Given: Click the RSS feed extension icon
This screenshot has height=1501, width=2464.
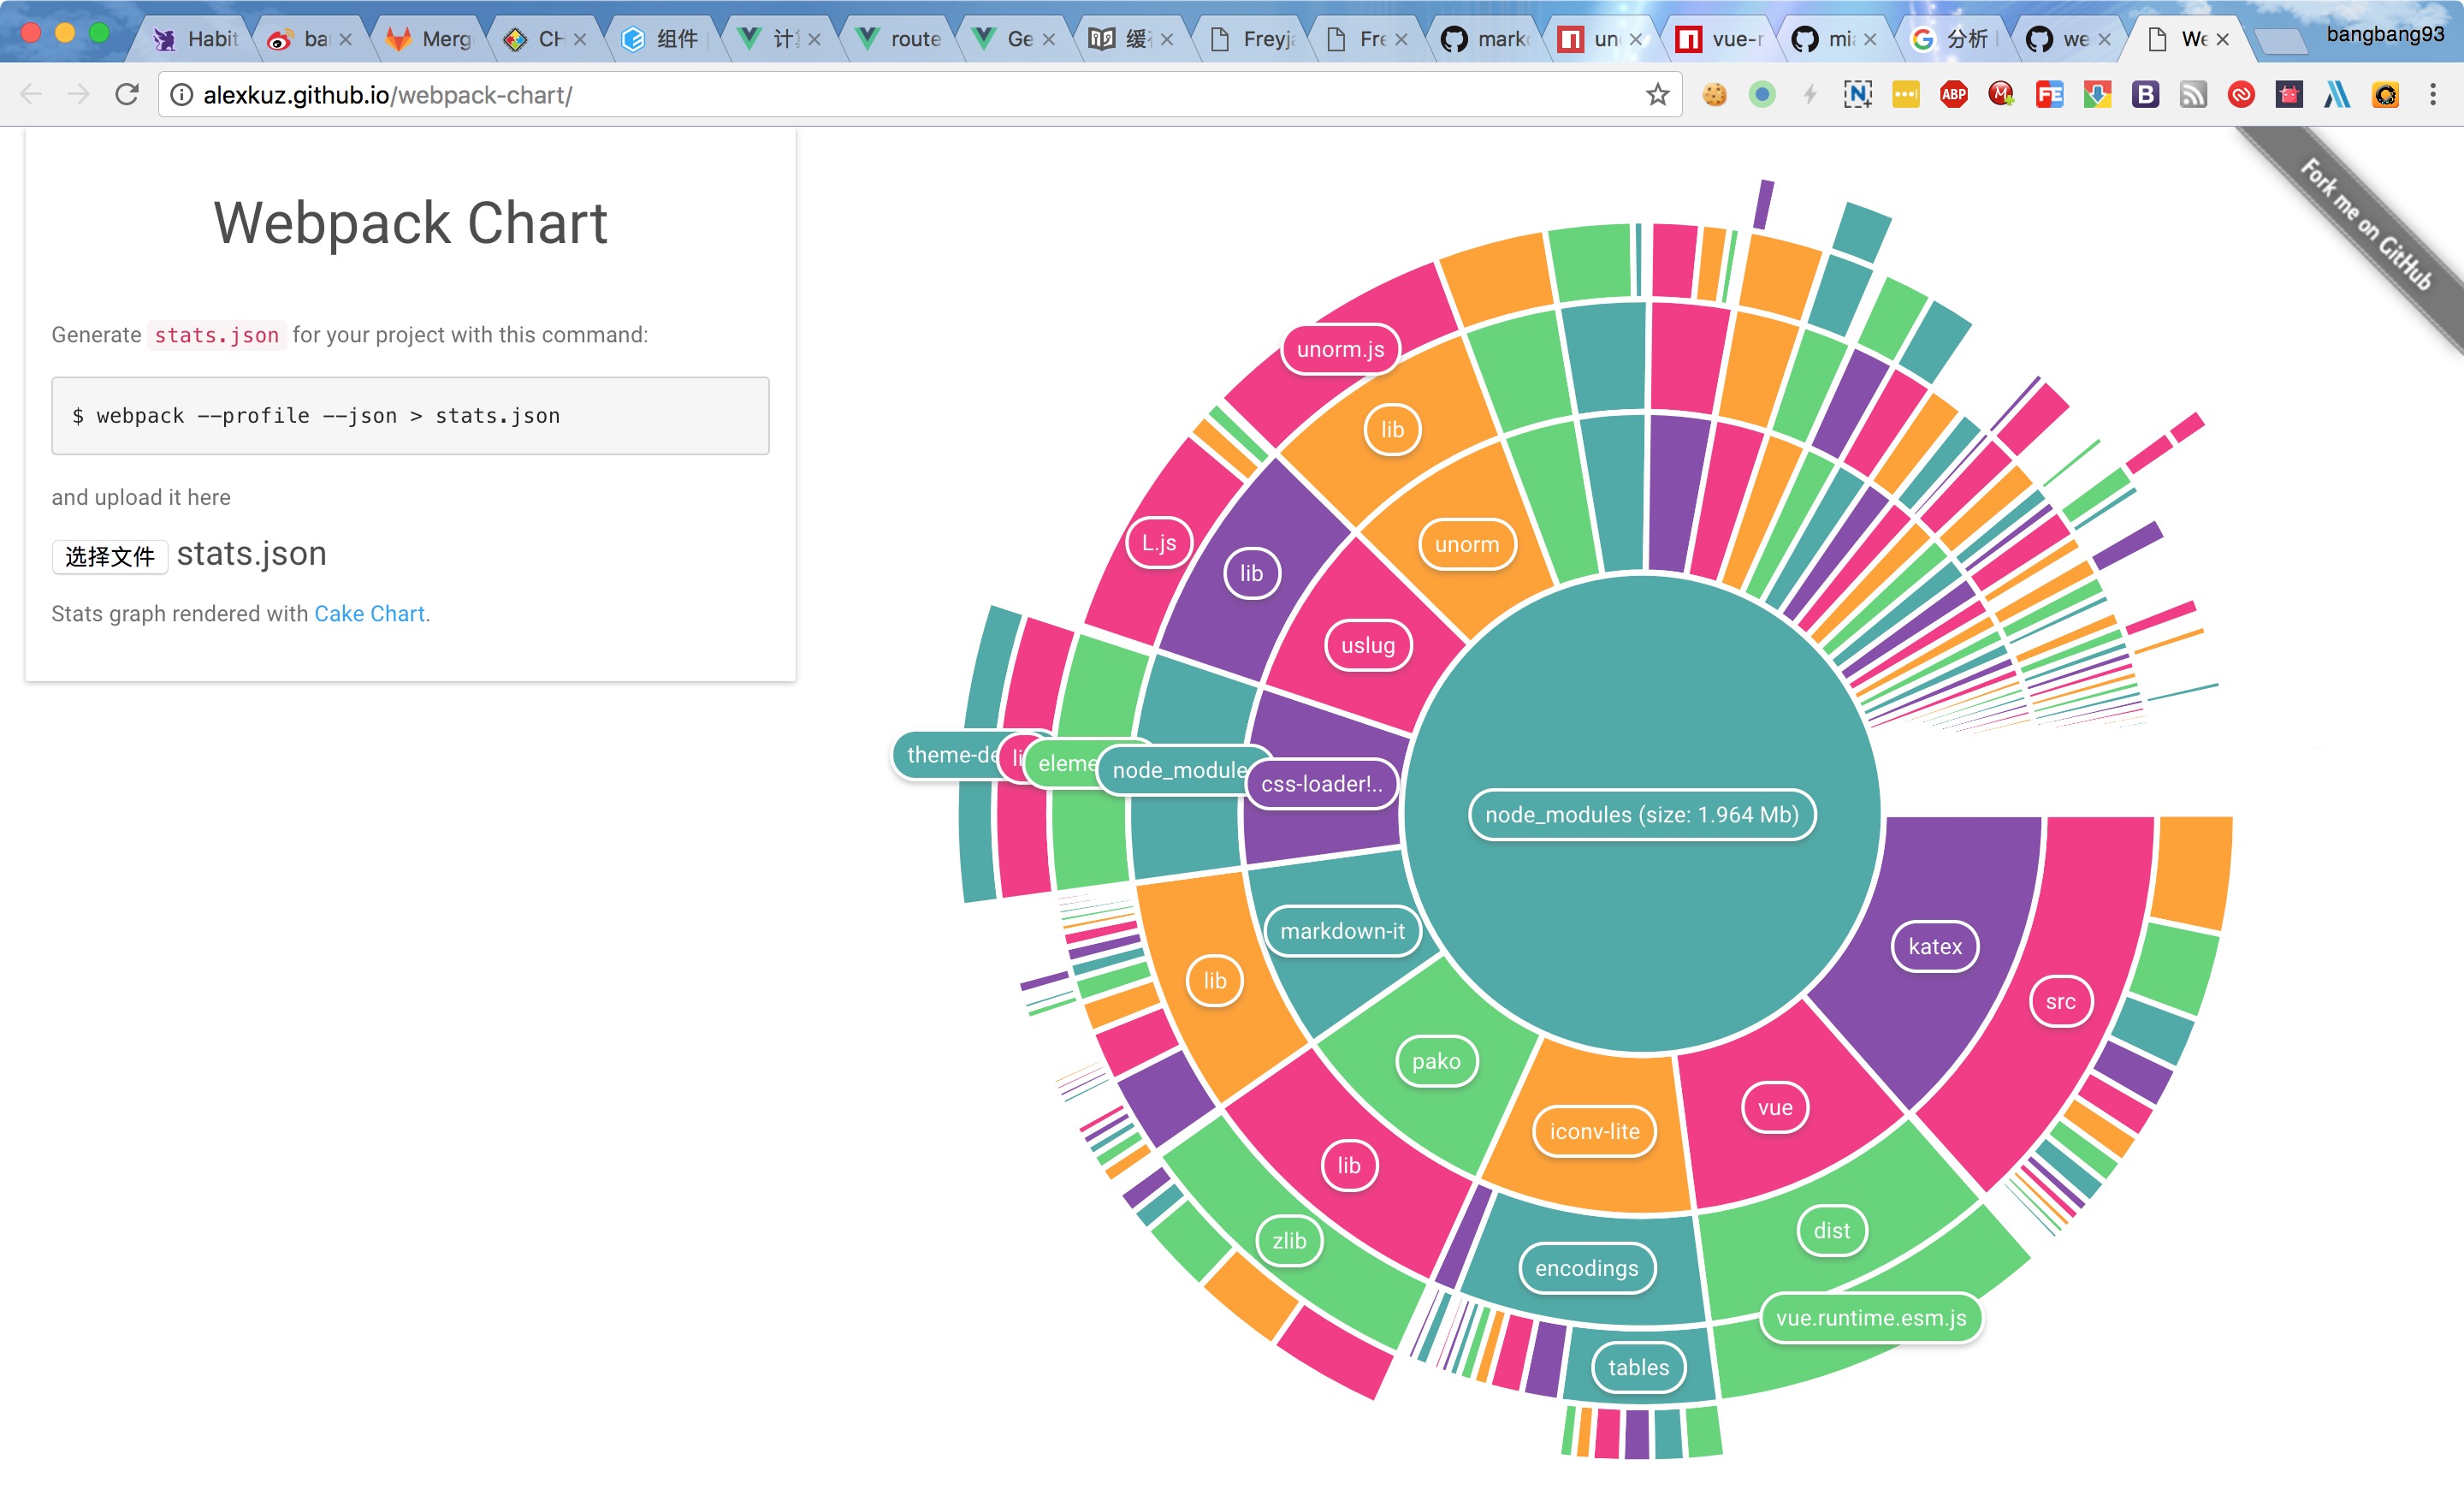Looking at the screenshot, I should 2193,95.
